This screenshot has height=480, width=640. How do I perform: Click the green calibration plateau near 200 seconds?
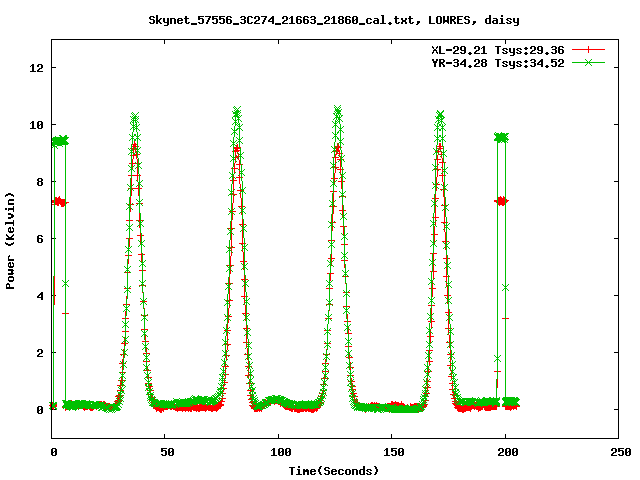click(x=501, y=137)
